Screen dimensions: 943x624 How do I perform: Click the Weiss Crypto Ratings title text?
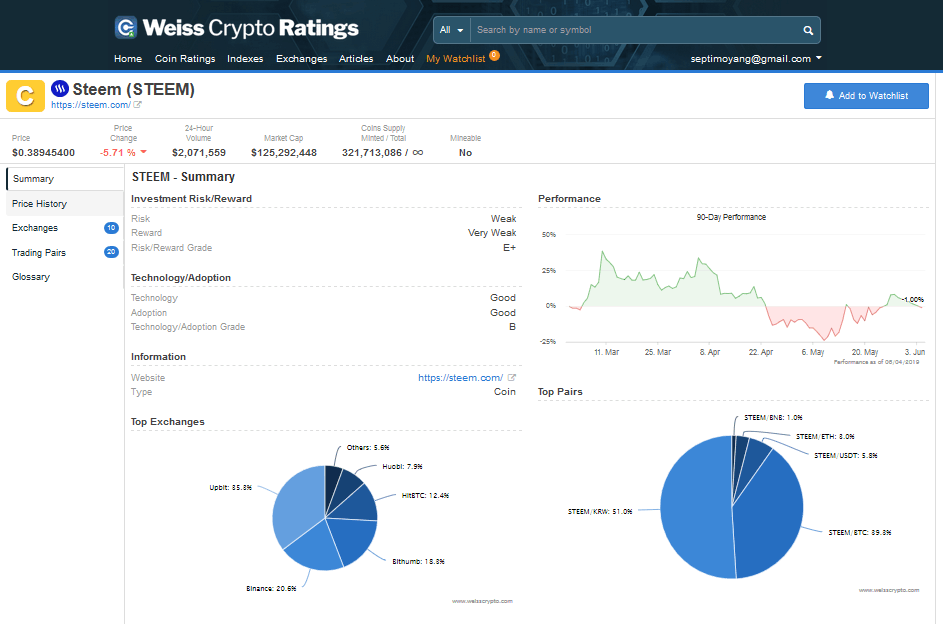[x=250, y=28]
